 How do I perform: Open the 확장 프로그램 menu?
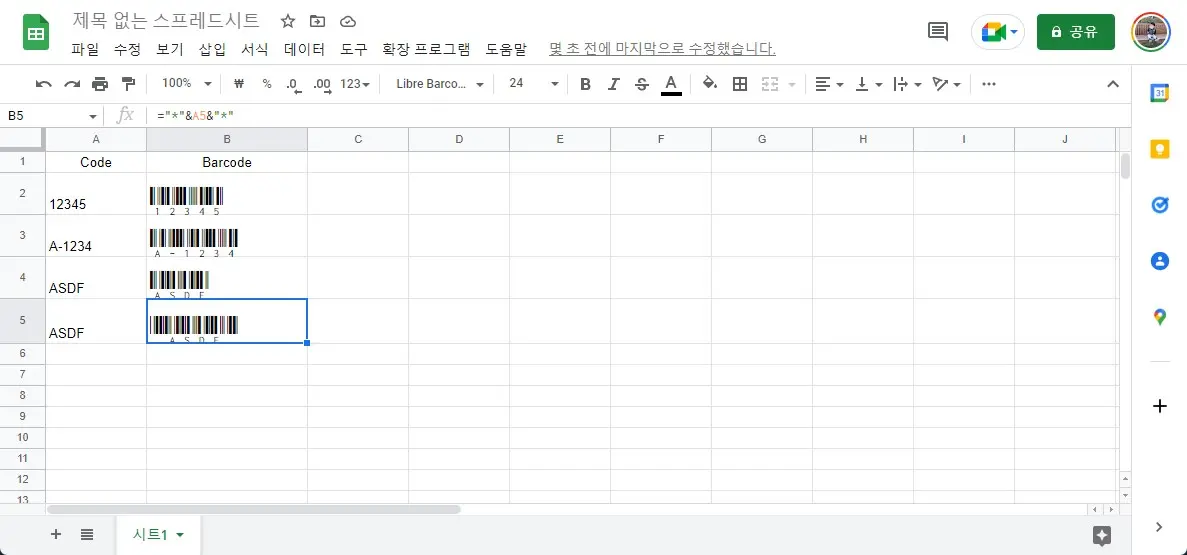[426, 50]
